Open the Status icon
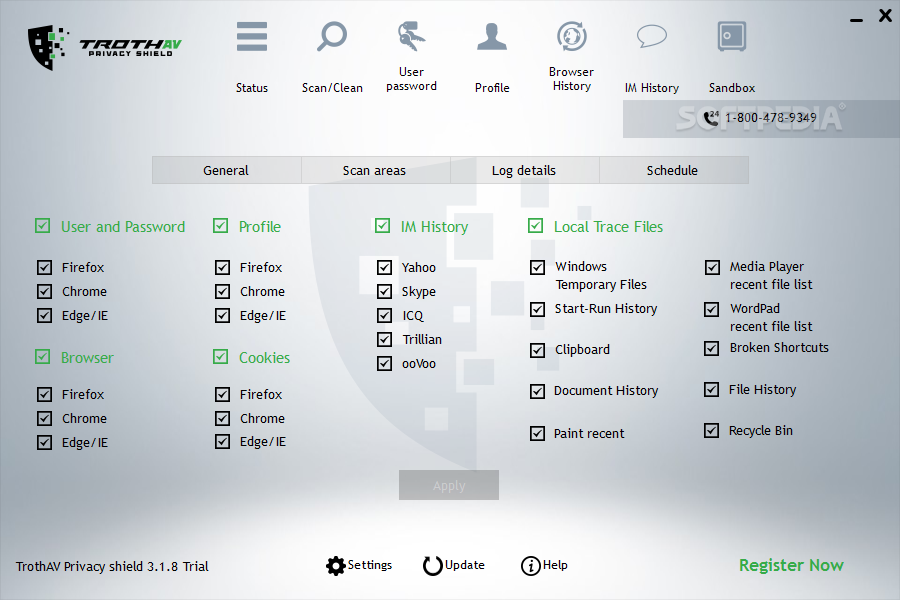Screen dimensions: 900x600 (x=252, y=37)
